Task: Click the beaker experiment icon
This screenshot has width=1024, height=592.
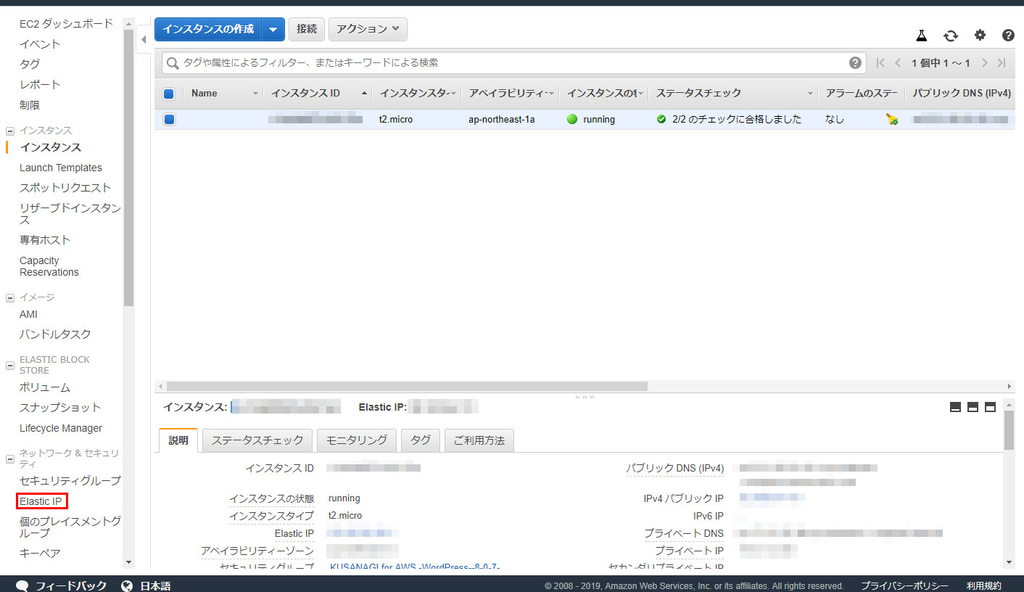Action: 920,34
